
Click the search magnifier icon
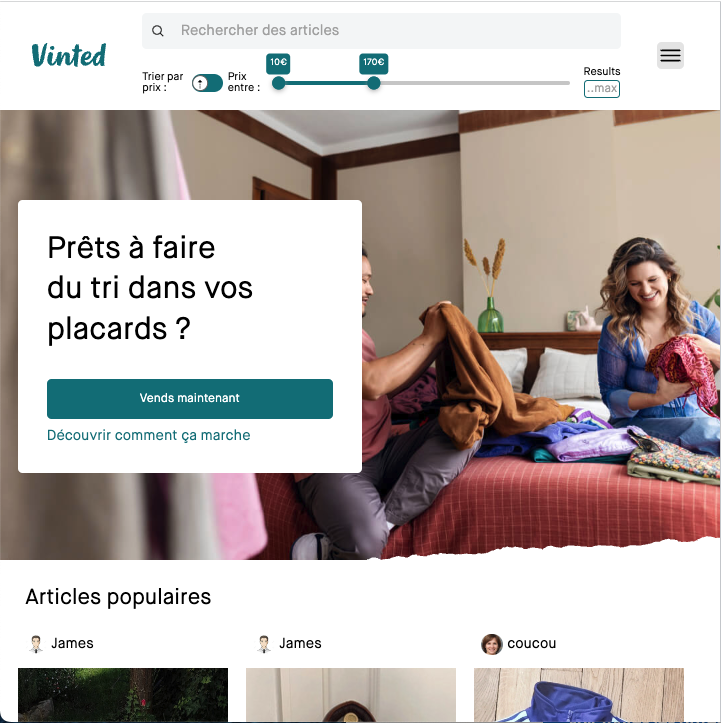158,31
